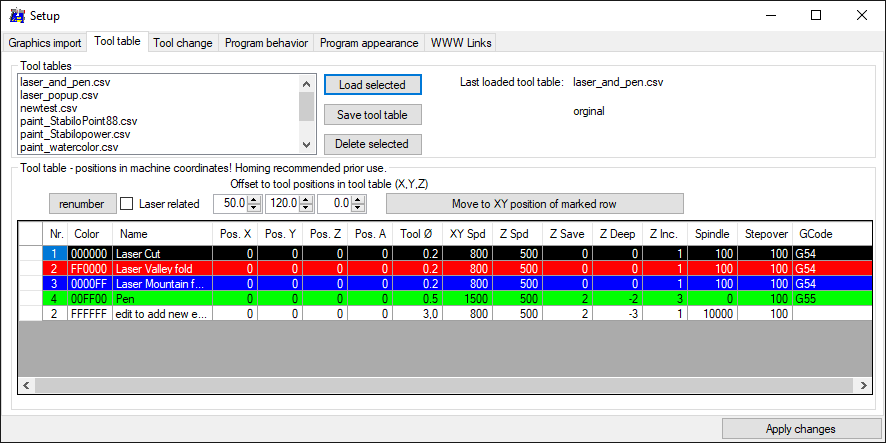Screen dimensions: 886x443
Task: Maximize the Setup window
Action: click(815, 16)
